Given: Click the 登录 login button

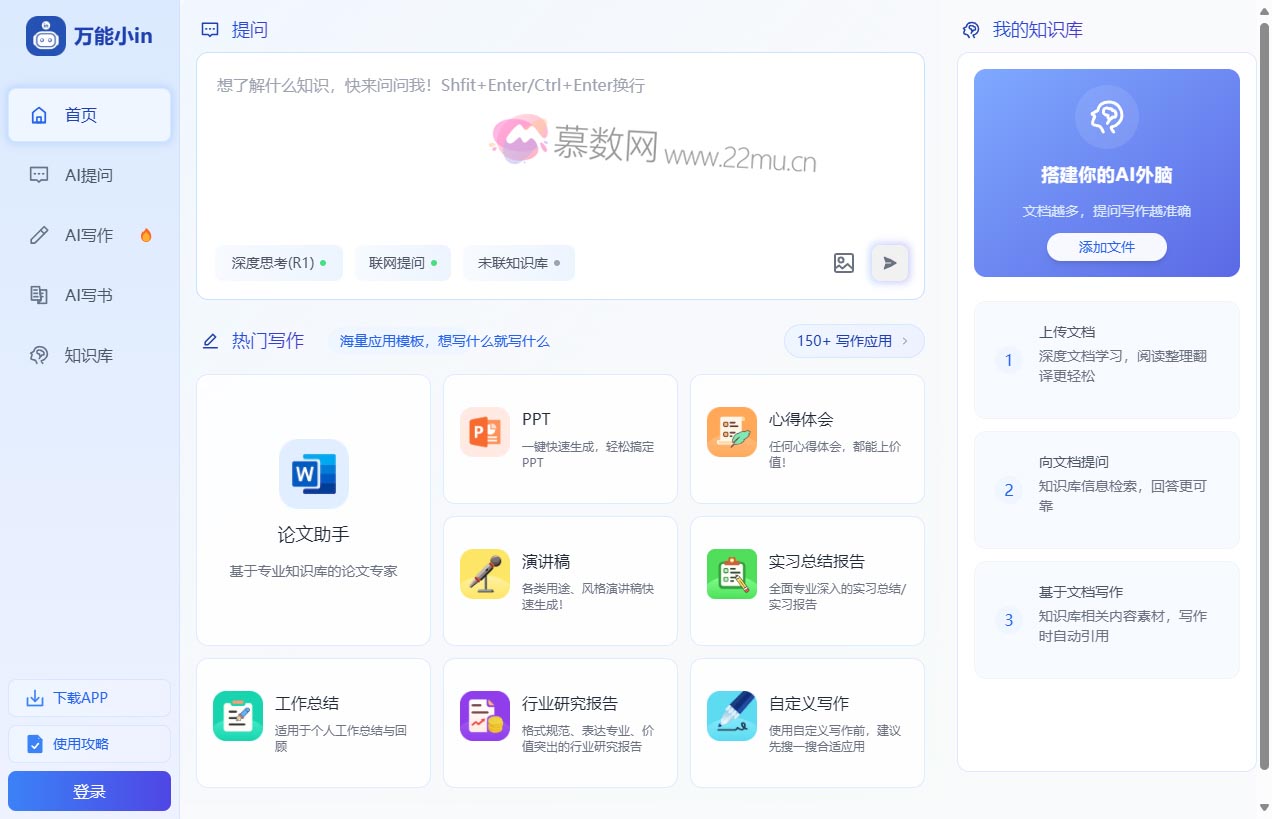Looking at the screenshot, I should click(89, 791).
